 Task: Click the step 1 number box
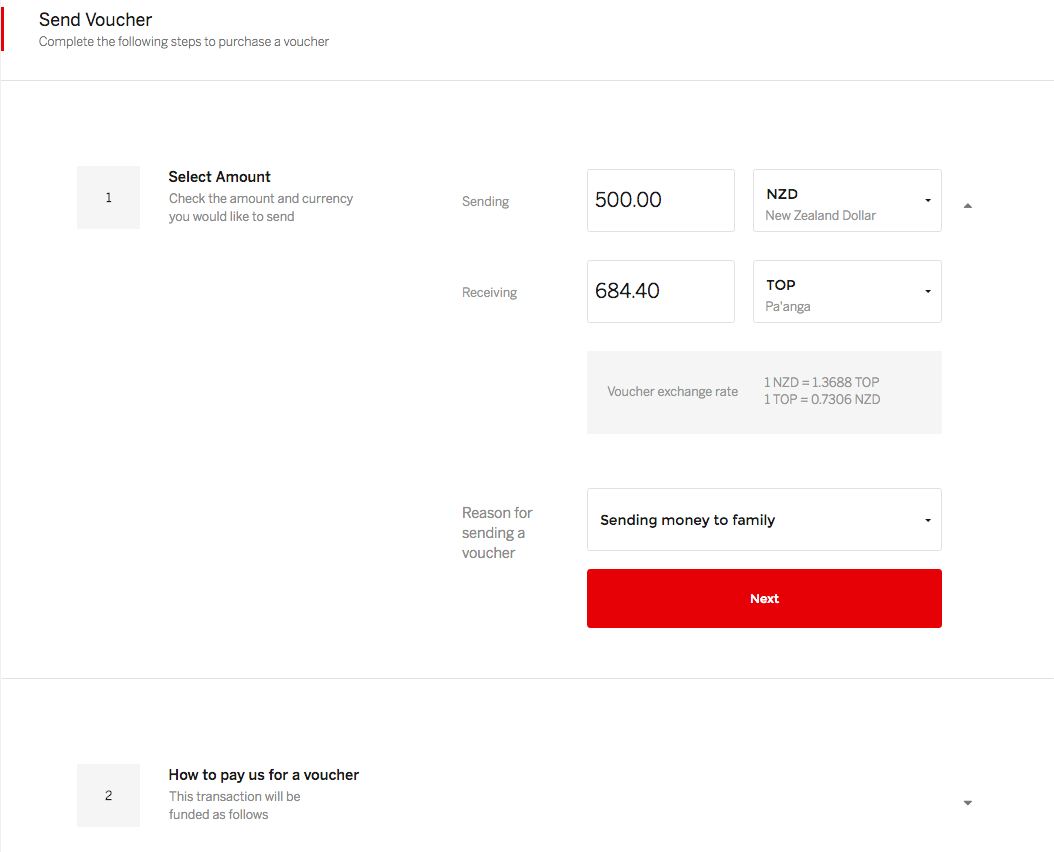(108, 198)
